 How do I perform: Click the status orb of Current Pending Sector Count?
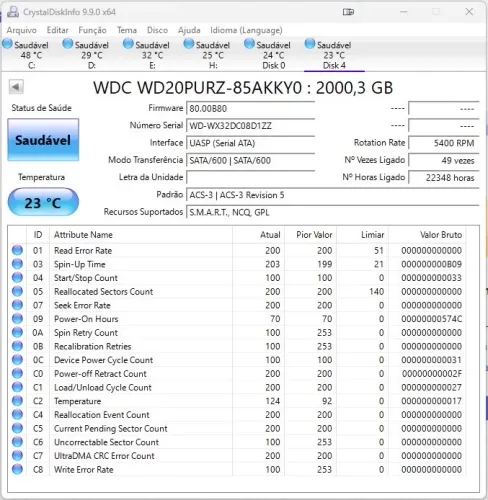(17, 428)
